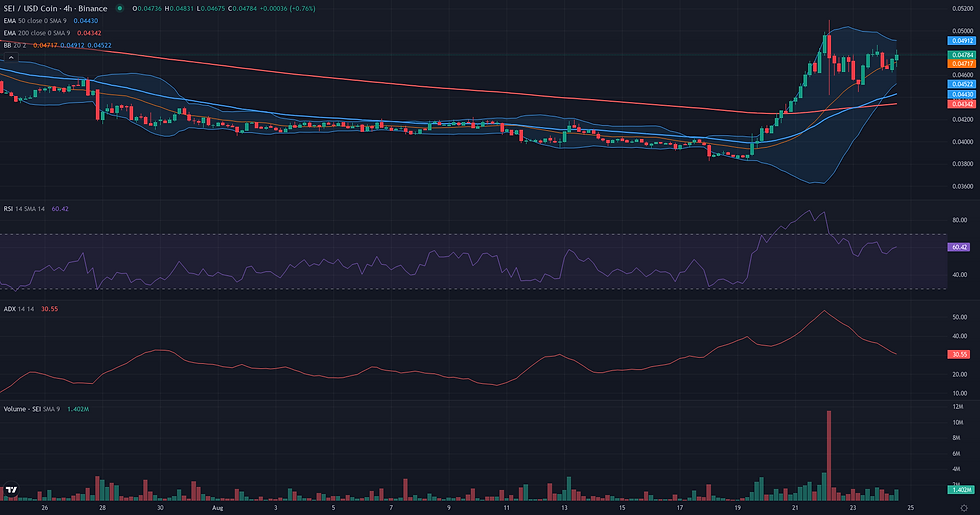Open chart settings gear at bottom right

(964, 508)
